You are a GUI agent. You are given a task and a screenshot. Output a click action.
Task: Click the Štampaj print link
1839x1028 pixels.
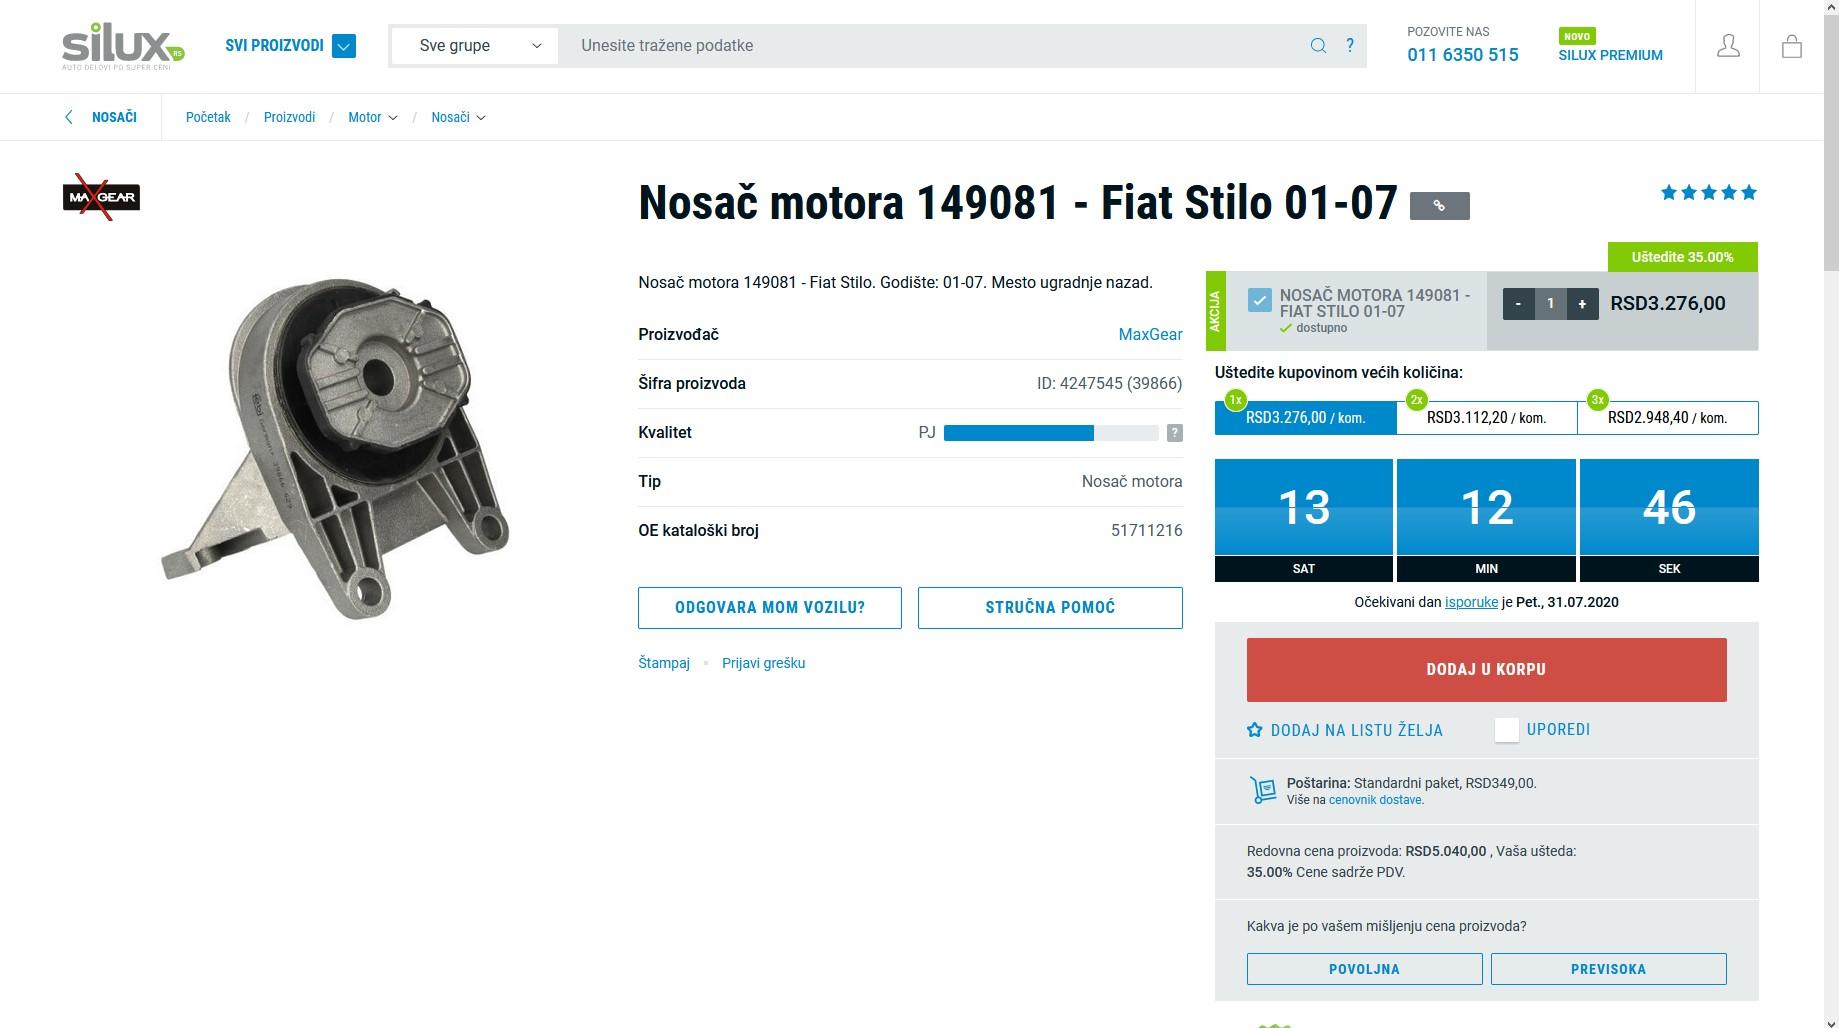coord(664,663)
